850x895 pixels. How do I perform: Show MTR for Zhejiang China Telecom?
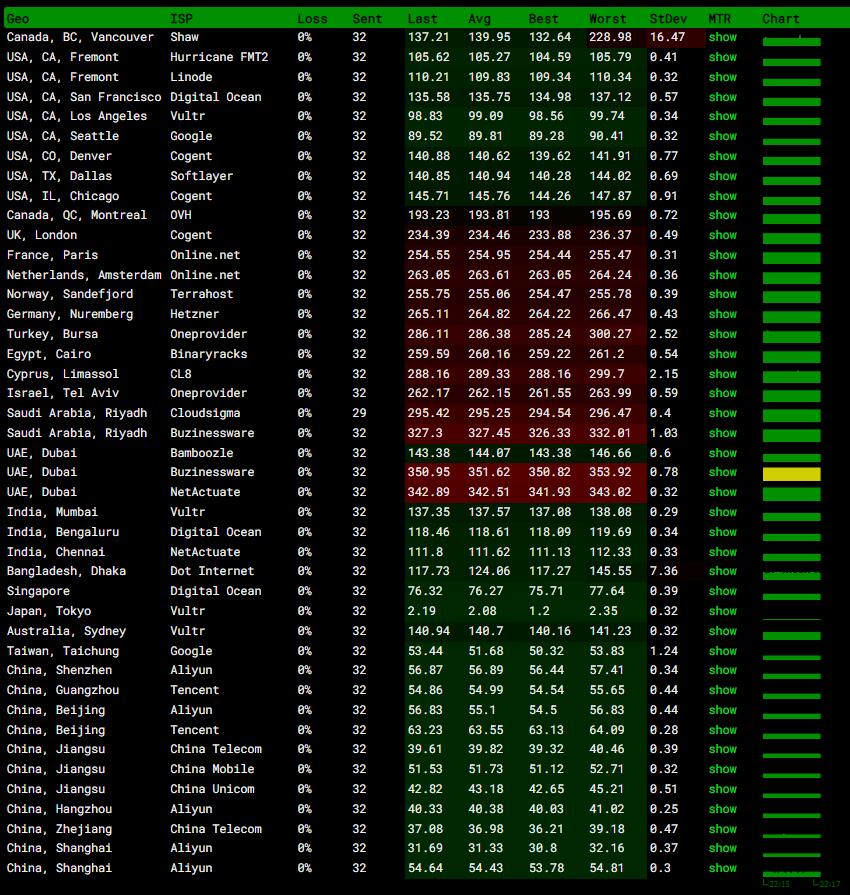click(722, 829)
